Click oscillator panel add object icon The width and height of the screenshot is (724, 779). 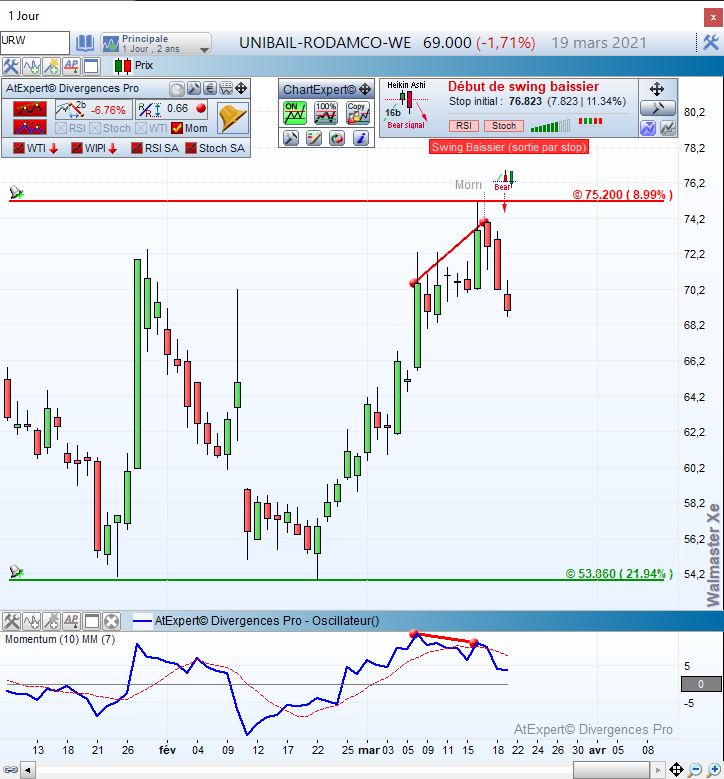coord(51,621)
